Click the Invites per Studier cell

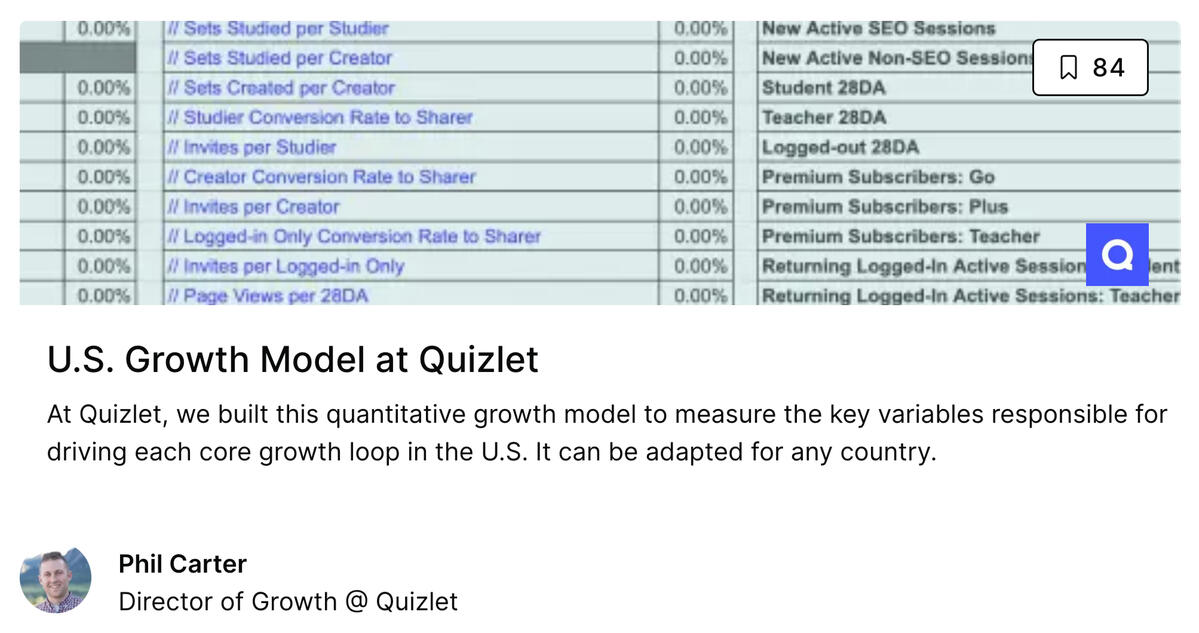411,148
